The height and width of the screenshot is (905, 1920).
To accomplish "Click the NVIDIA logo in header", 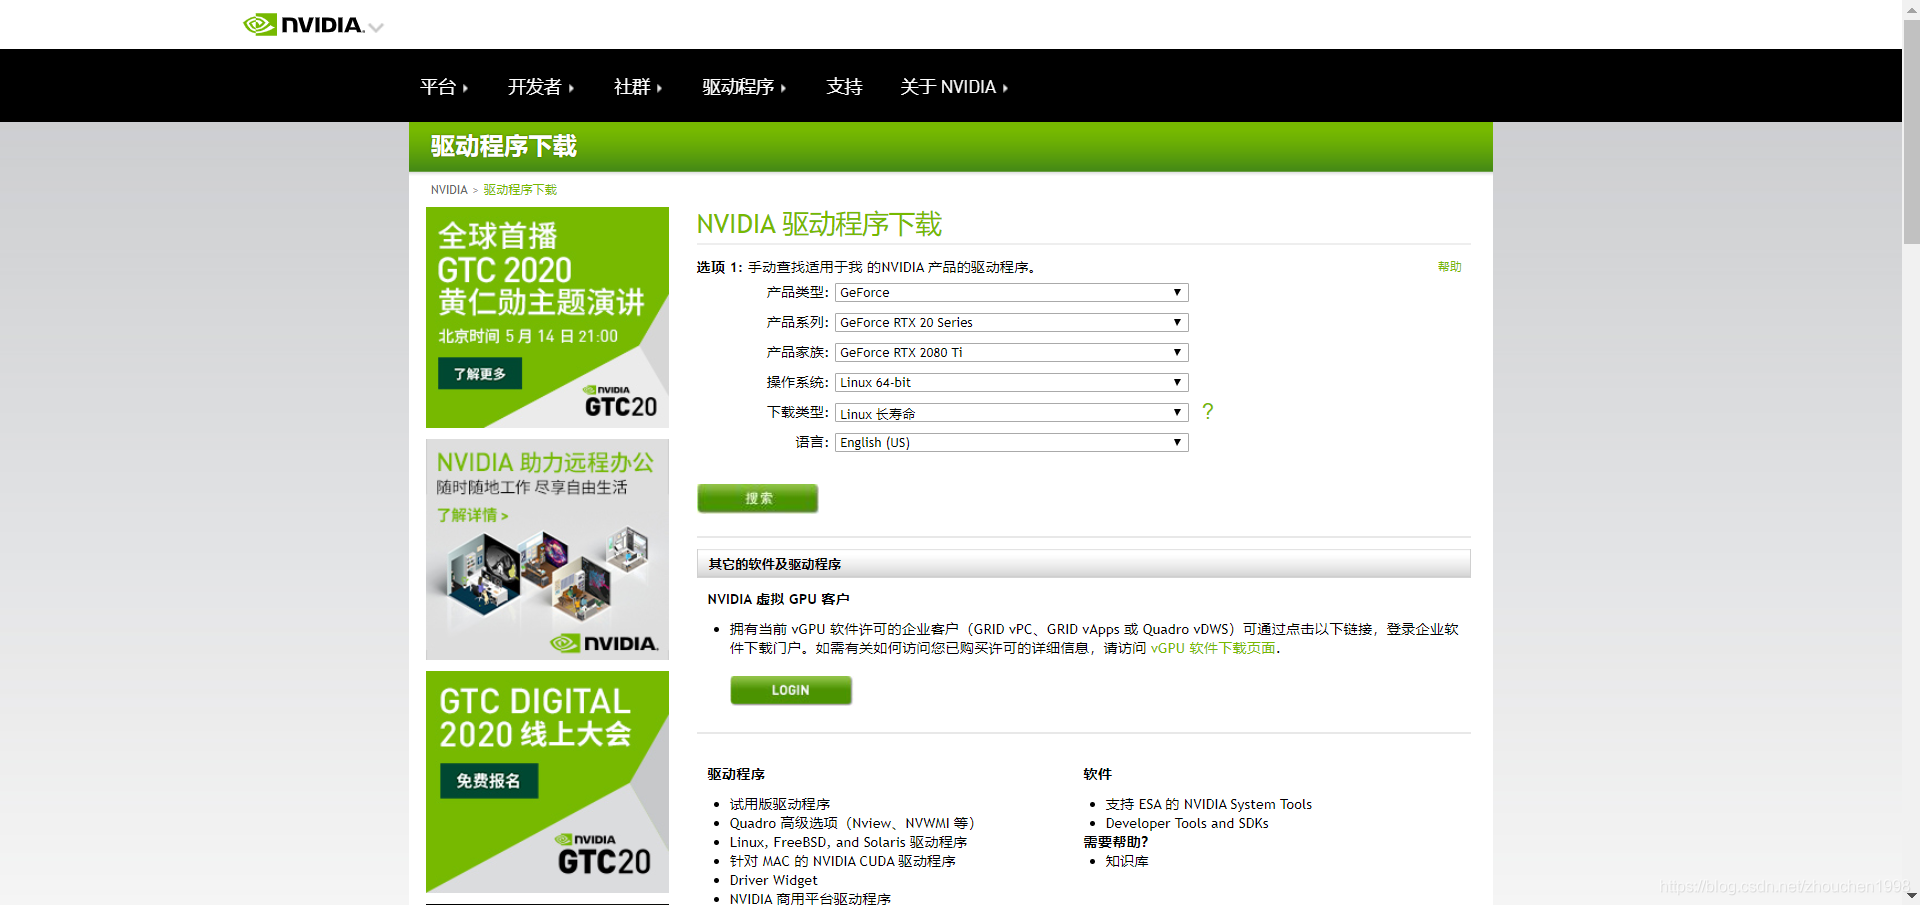I will tap(303, 24).
